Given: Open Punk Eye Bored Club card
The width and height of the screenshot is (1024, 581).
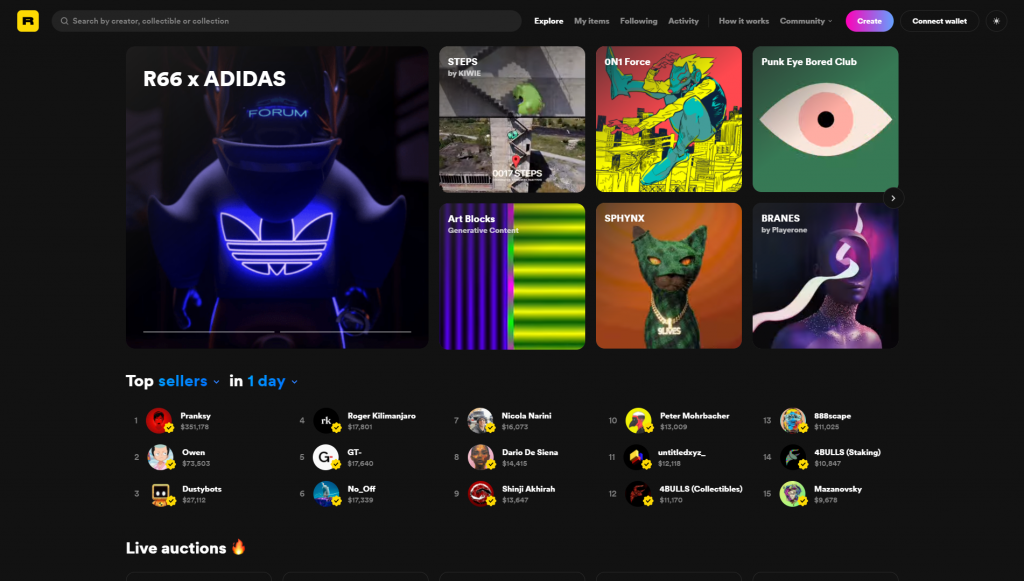Looking at the screenshot, I should click(x=825, y=119).
